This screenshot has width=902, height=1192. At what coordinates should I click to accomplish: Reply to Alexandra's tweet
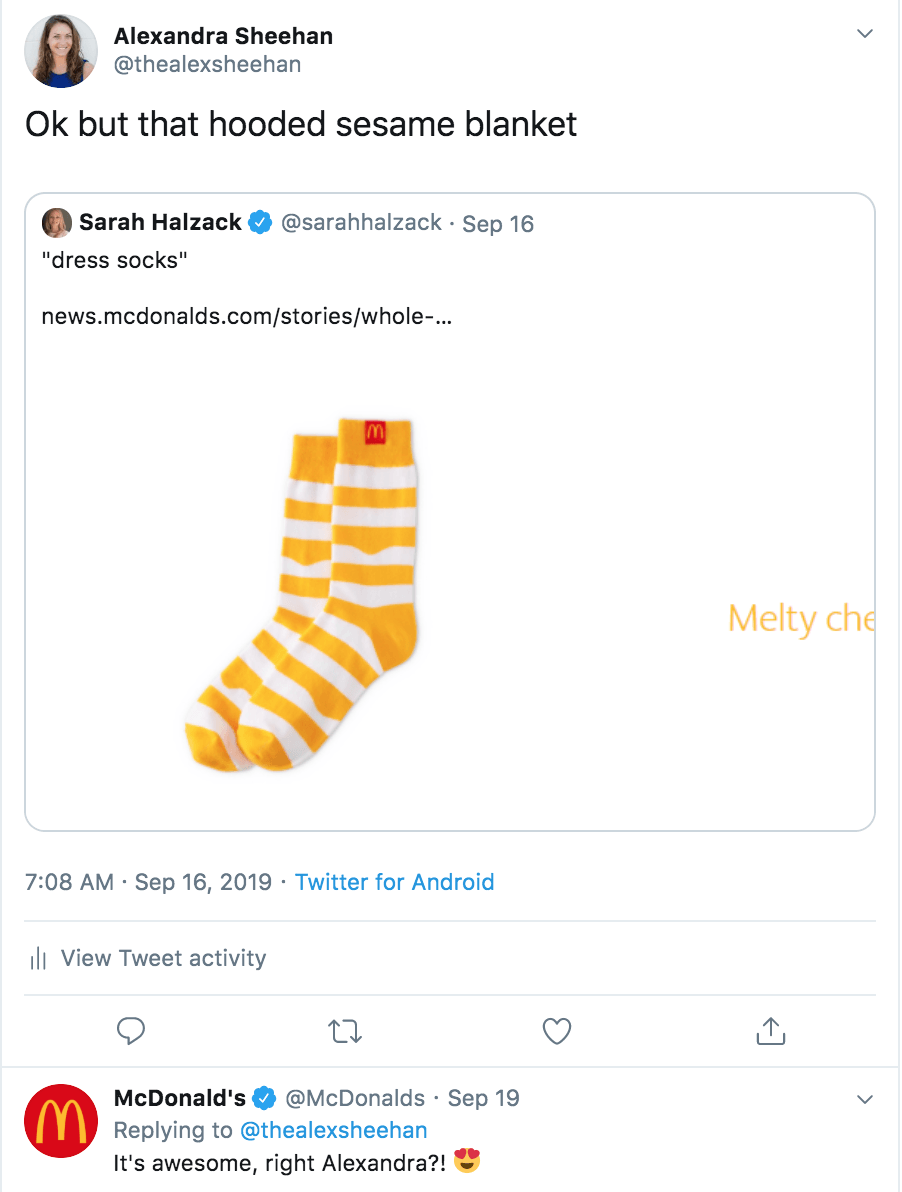[131, 1031]
